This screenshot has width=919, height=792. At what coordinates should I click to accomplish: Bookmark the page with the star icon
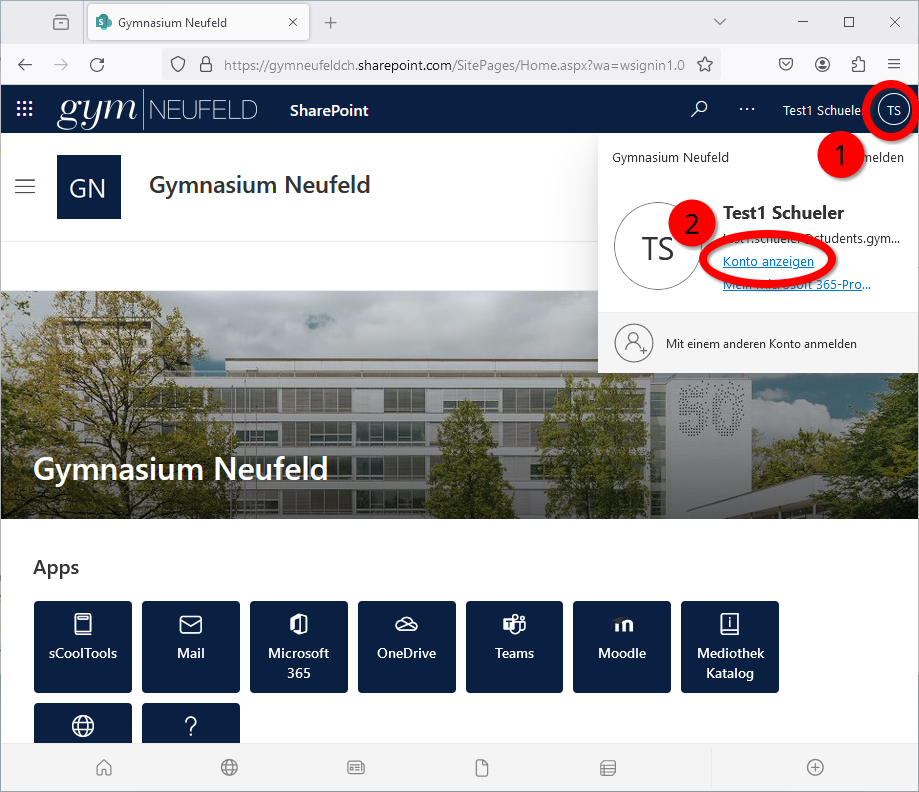point(705,64)
